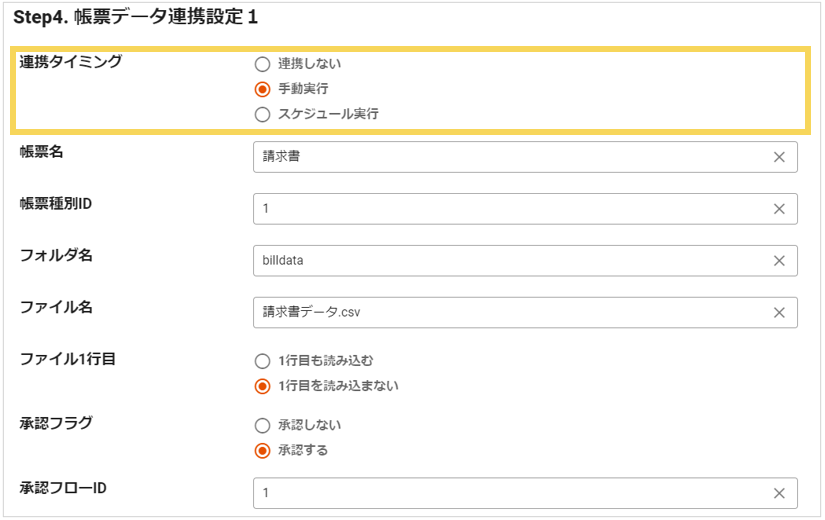This screenshot has width=825, height=520.
Task: Click the 帳票名 input containing 請求書
Action: click(510, 157)
